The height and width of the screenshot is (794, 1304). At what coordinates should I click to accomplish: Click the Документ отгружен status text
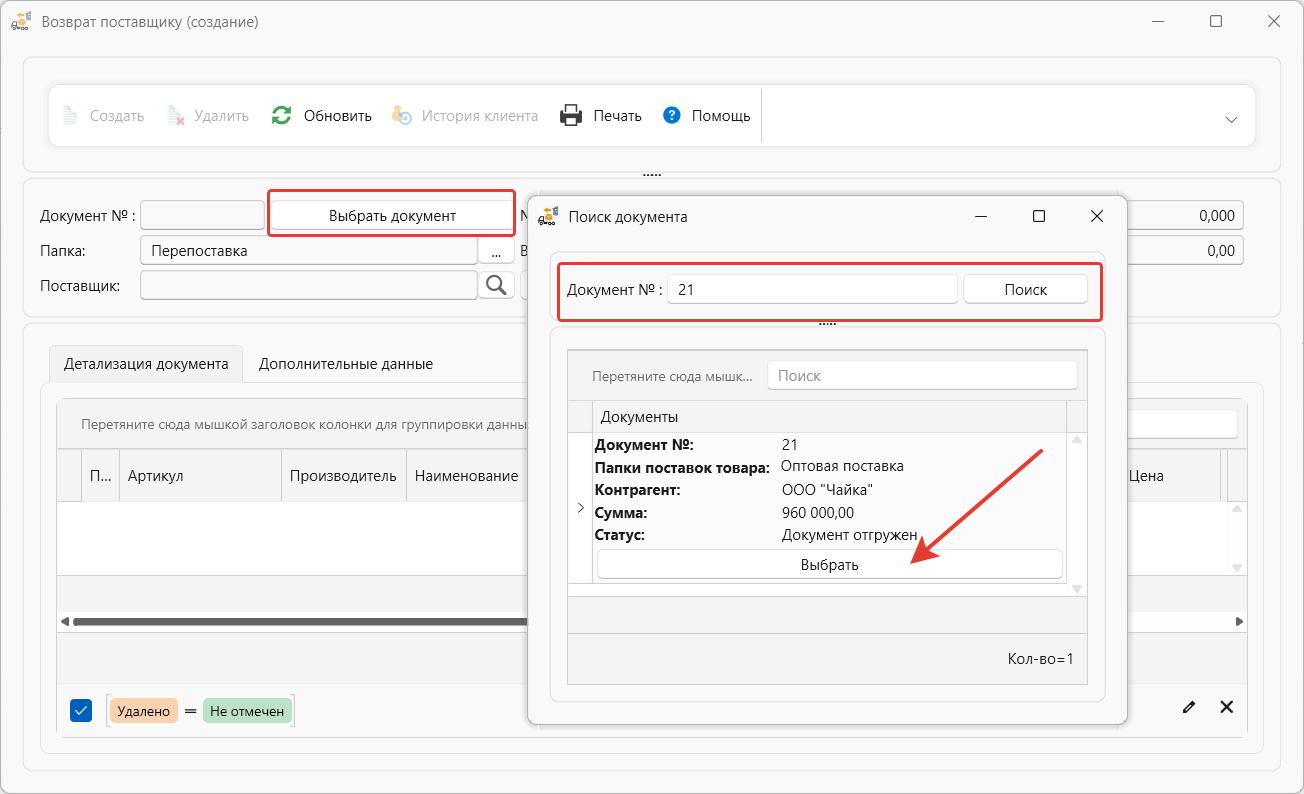click(849, 535)
